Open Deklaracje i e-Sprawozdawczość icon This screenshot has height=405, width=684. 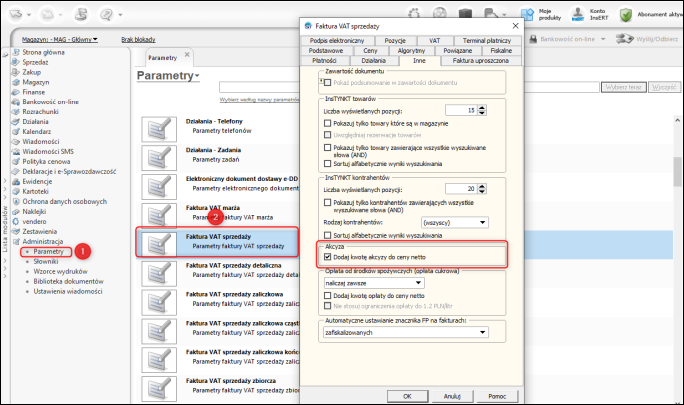click(16, 172)
